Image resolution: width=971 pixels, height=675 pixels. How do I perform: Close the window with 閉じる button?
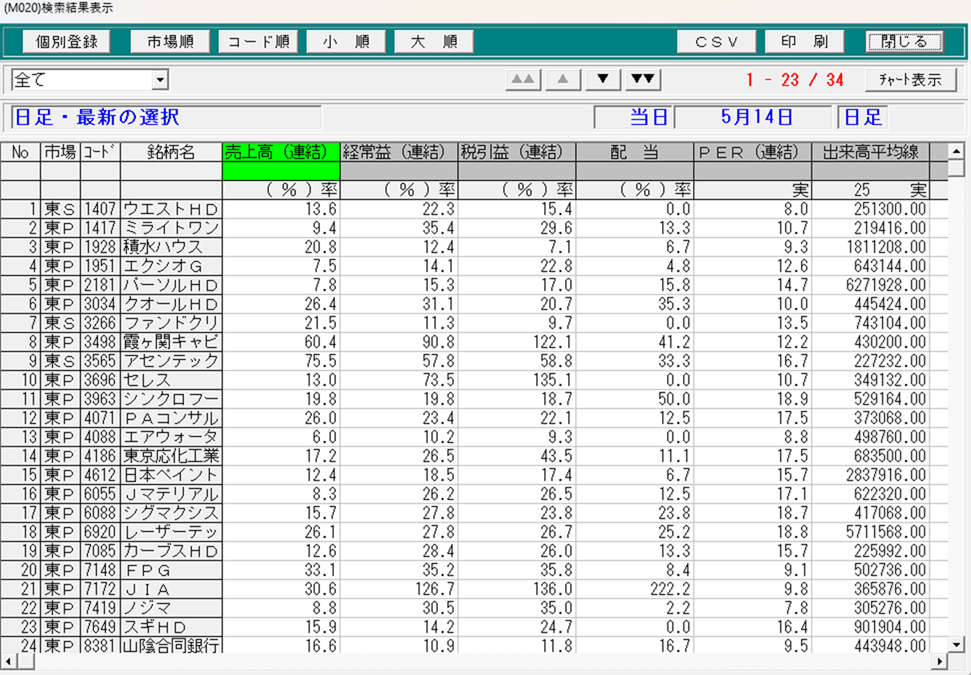tap(905, 41)
